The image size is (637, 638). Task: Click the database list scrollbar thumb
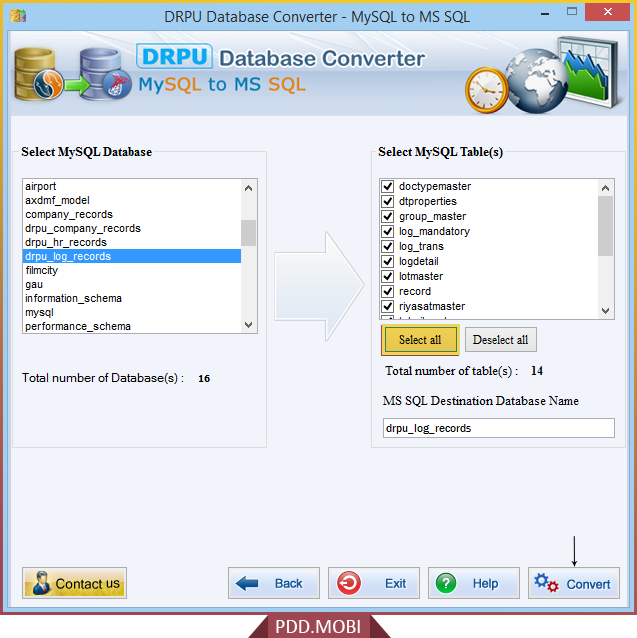249,233
